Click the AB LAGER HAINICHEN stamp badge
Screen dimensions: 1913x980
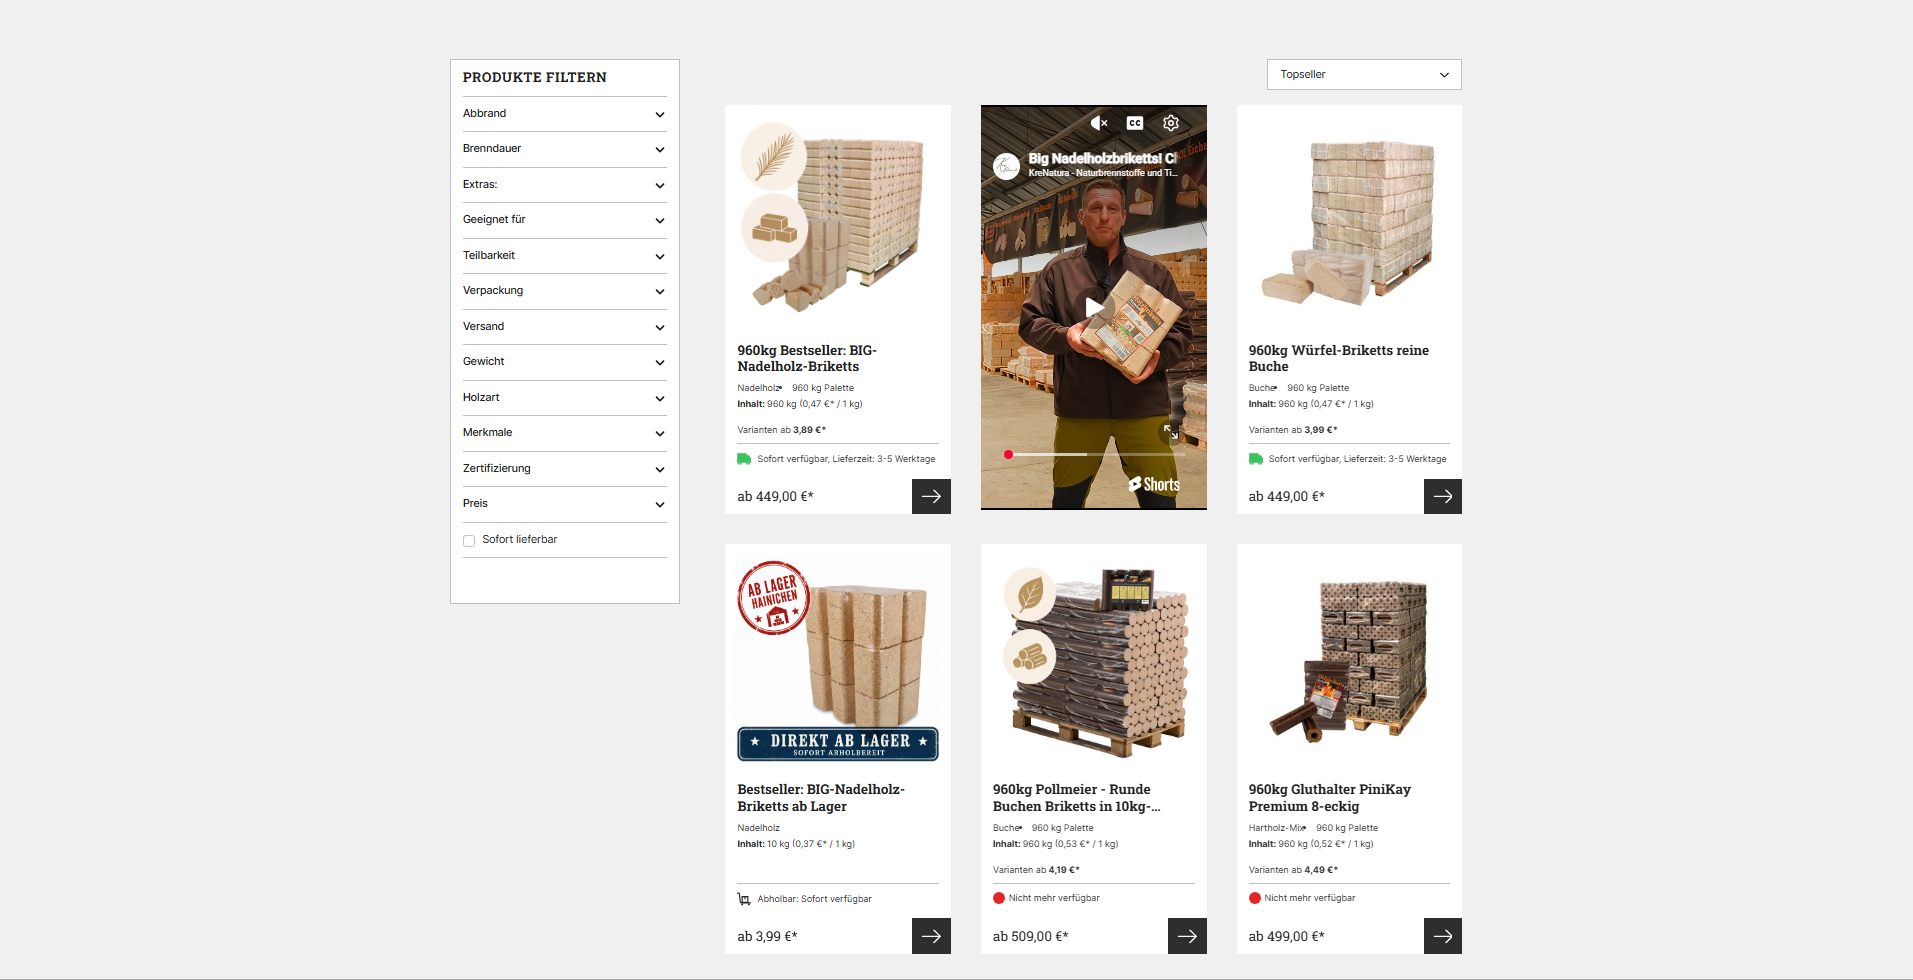coord(773,598)
